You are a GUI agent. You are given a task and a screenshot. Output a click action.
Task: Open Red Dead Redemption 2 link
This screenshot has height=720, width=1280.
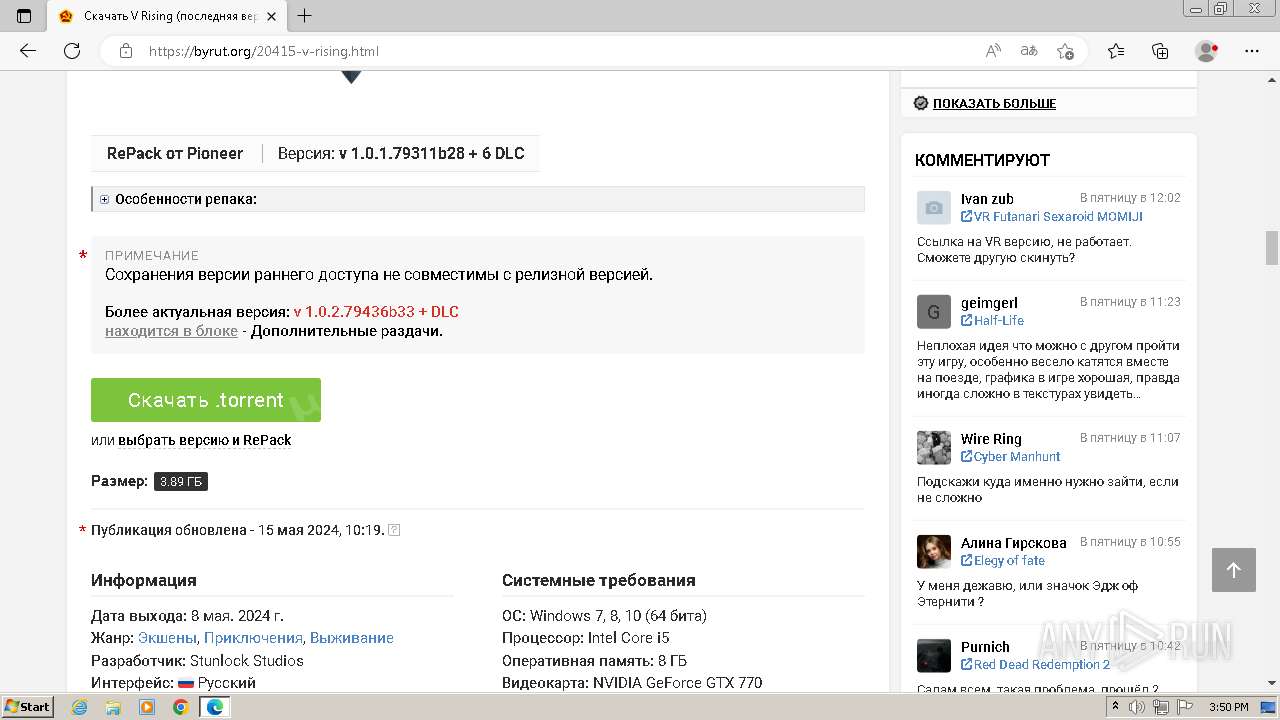pos(1042,664)
